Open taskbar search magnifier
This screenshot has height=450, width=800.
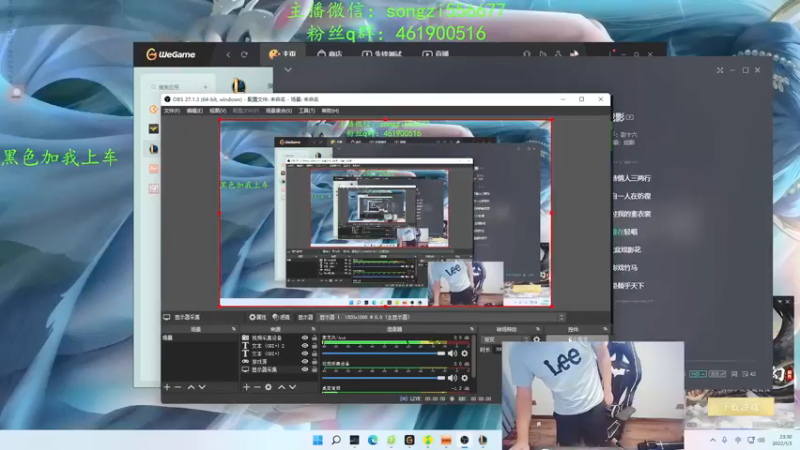click(336, 440)
